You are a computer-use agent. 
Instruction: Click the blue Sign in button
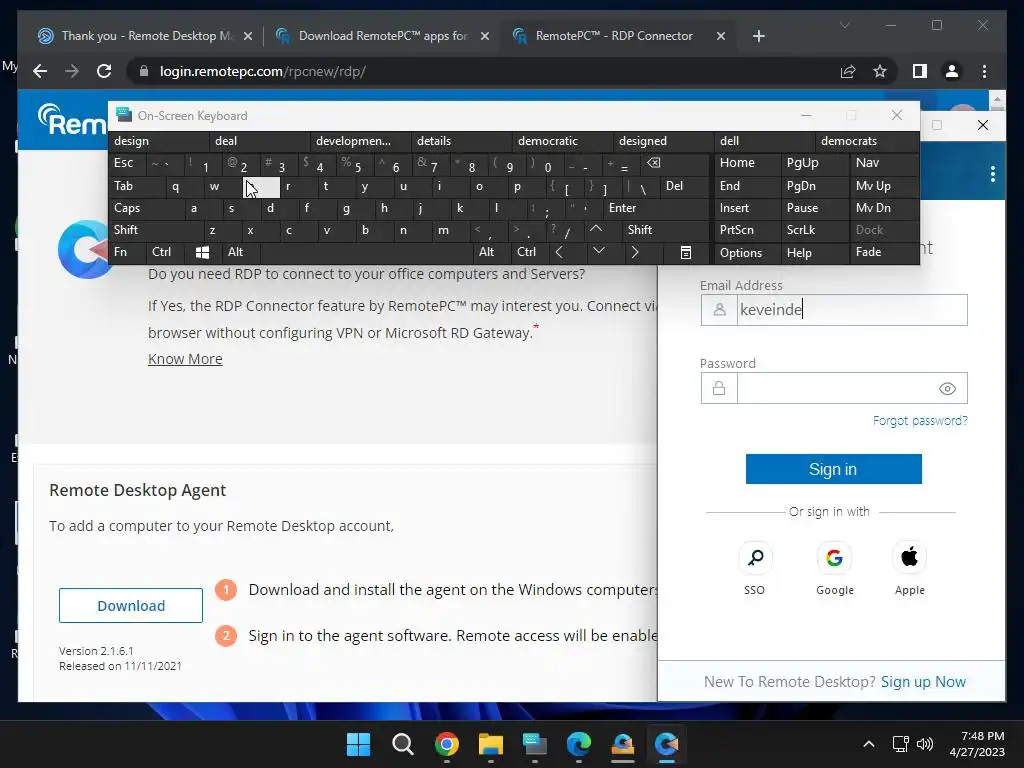click(833, 469)
